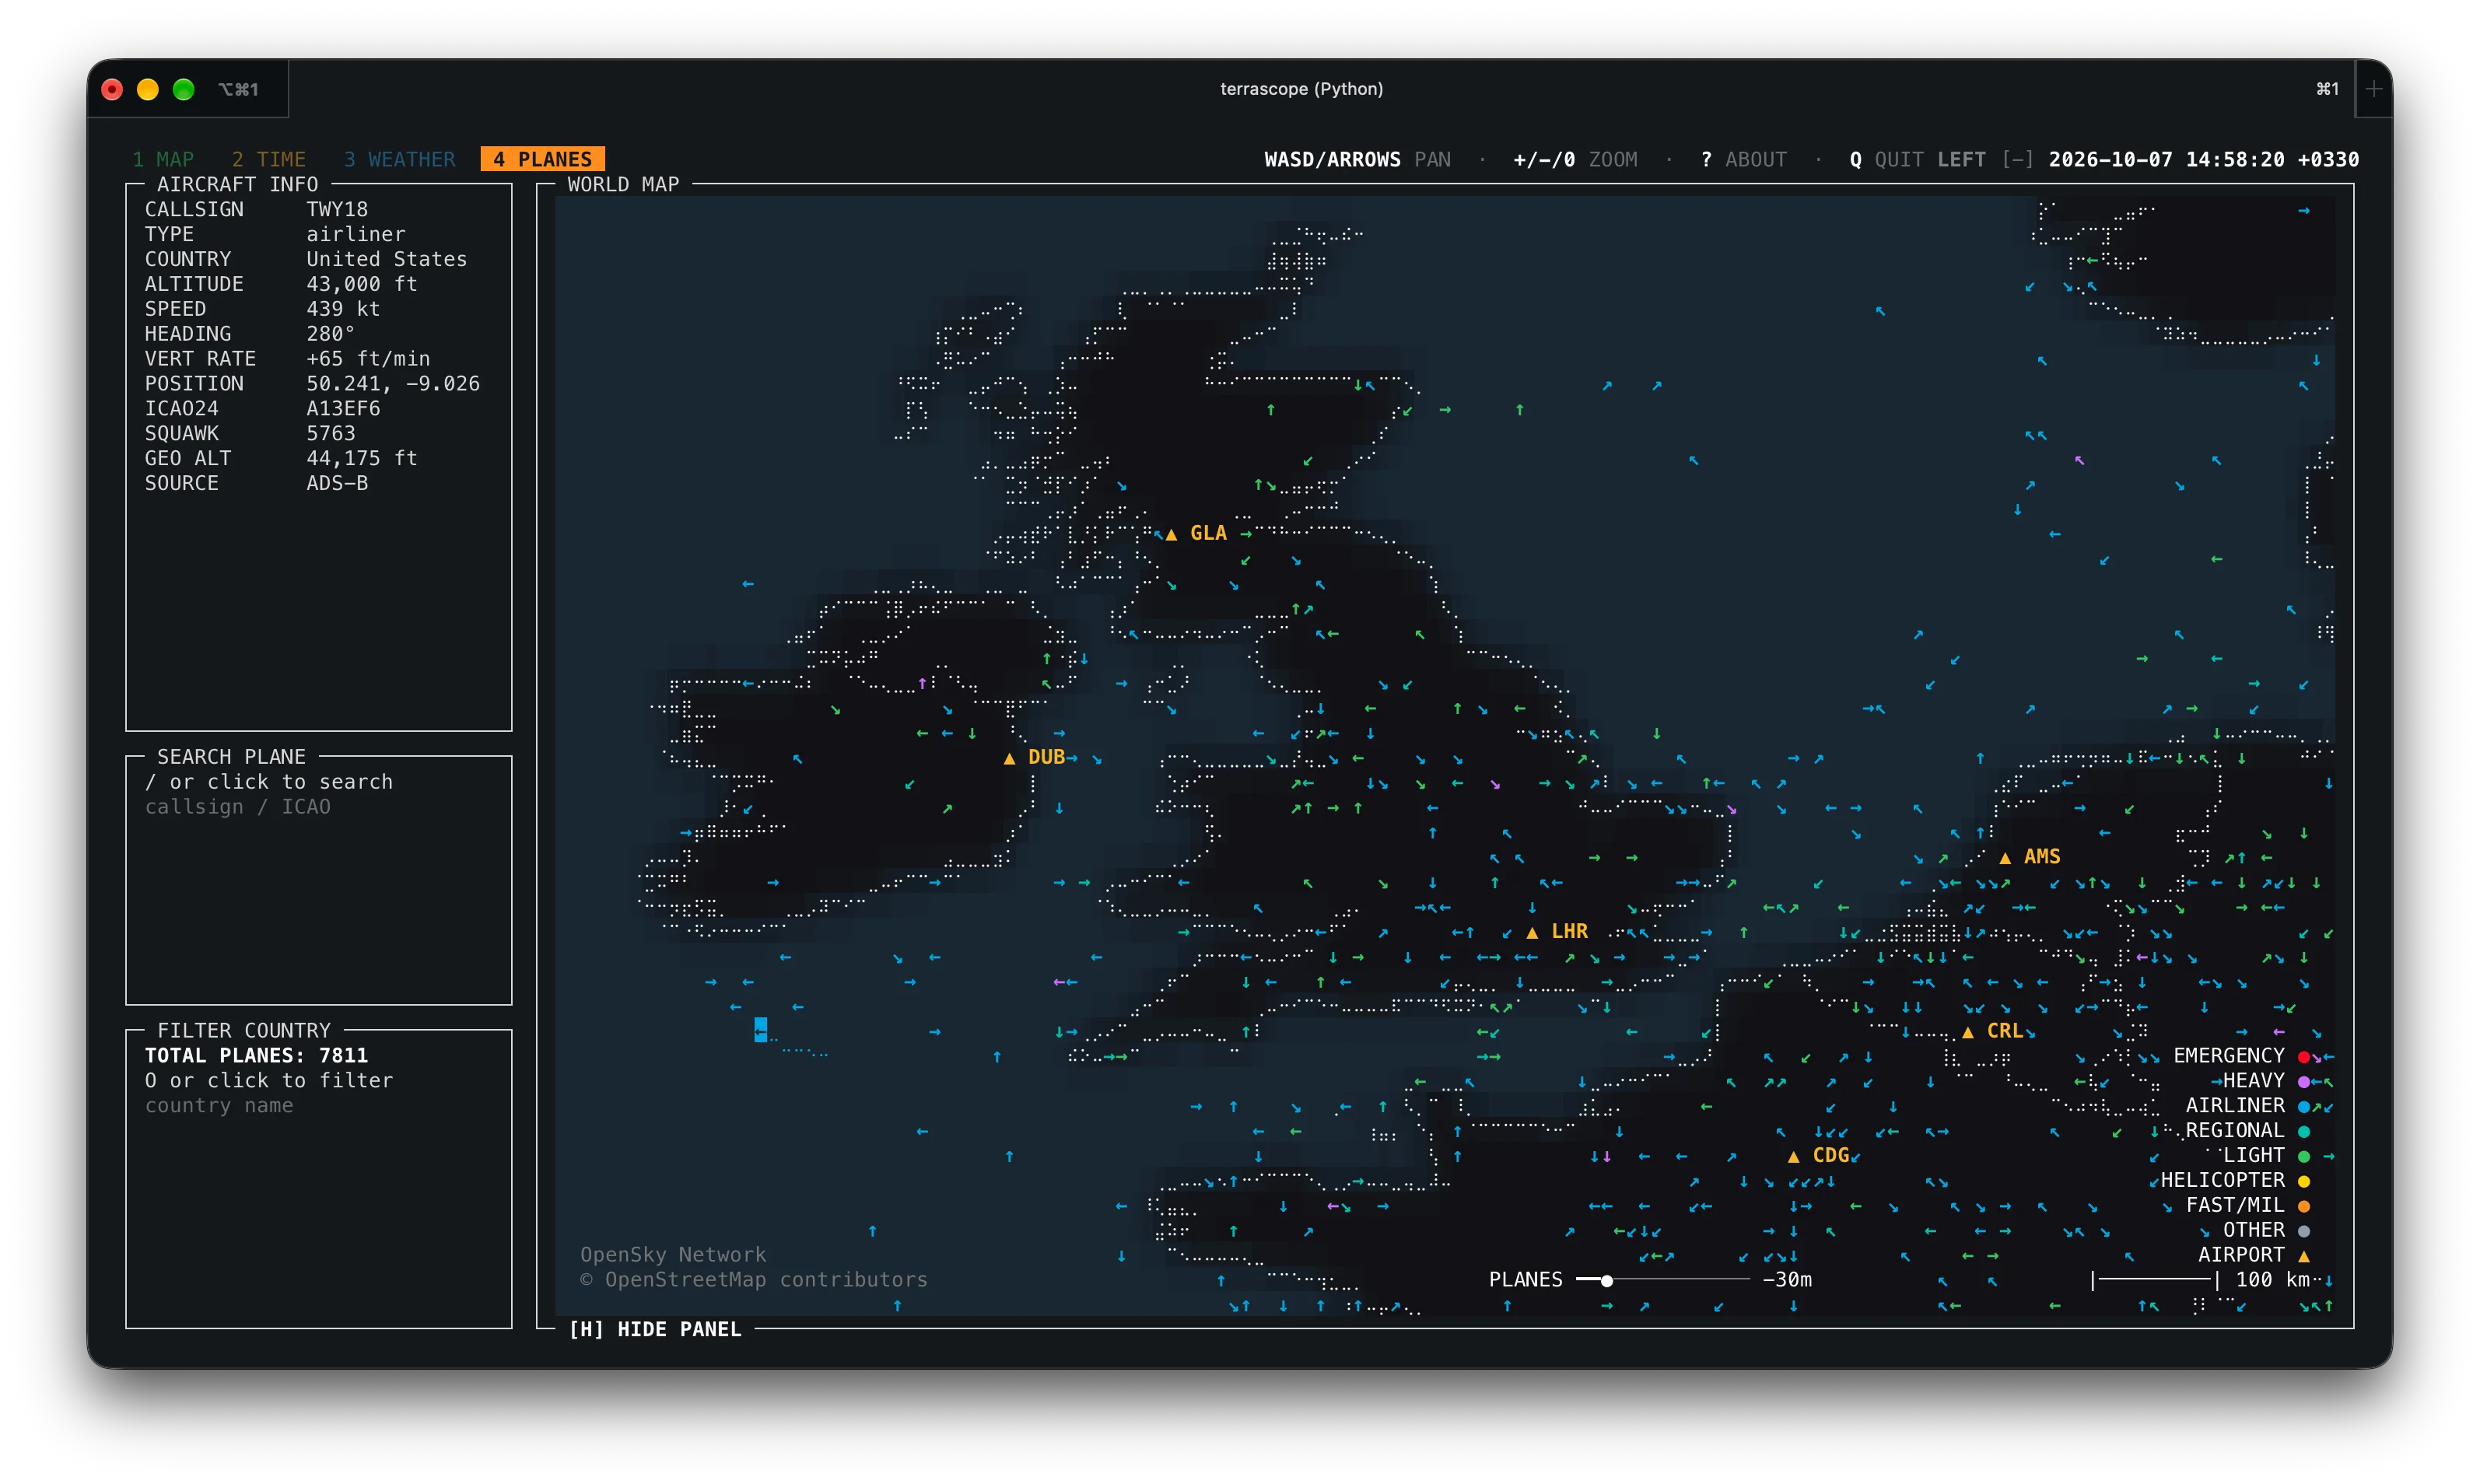Open the 3 WEATHER tab
The height and width of the screenshot is (1484, 2480).
pyautogui.click(x=399, y=159)
